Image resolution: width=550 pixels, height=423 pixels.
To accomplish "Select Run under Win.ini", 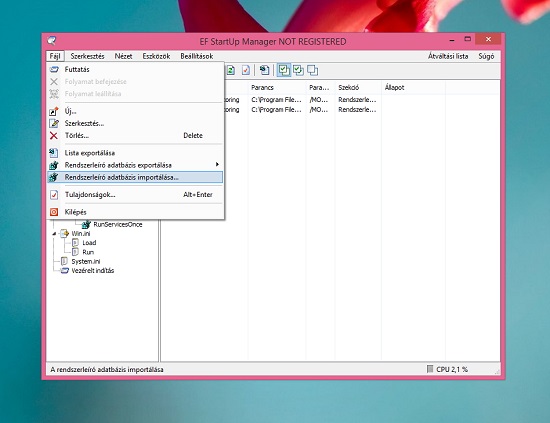I will point(88,252).
